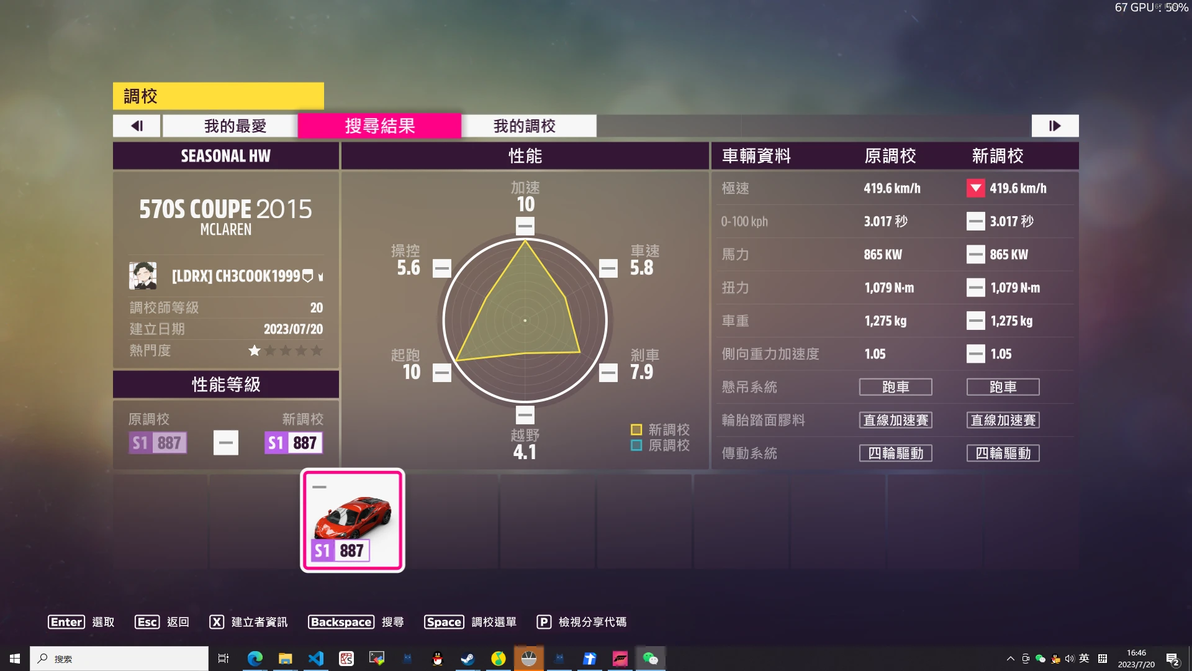The height and width of the screenshot is (671, 1192).
Task: Click the 新調校 四輪驅動 drivetrain tag
Action: click(1003, 453)
